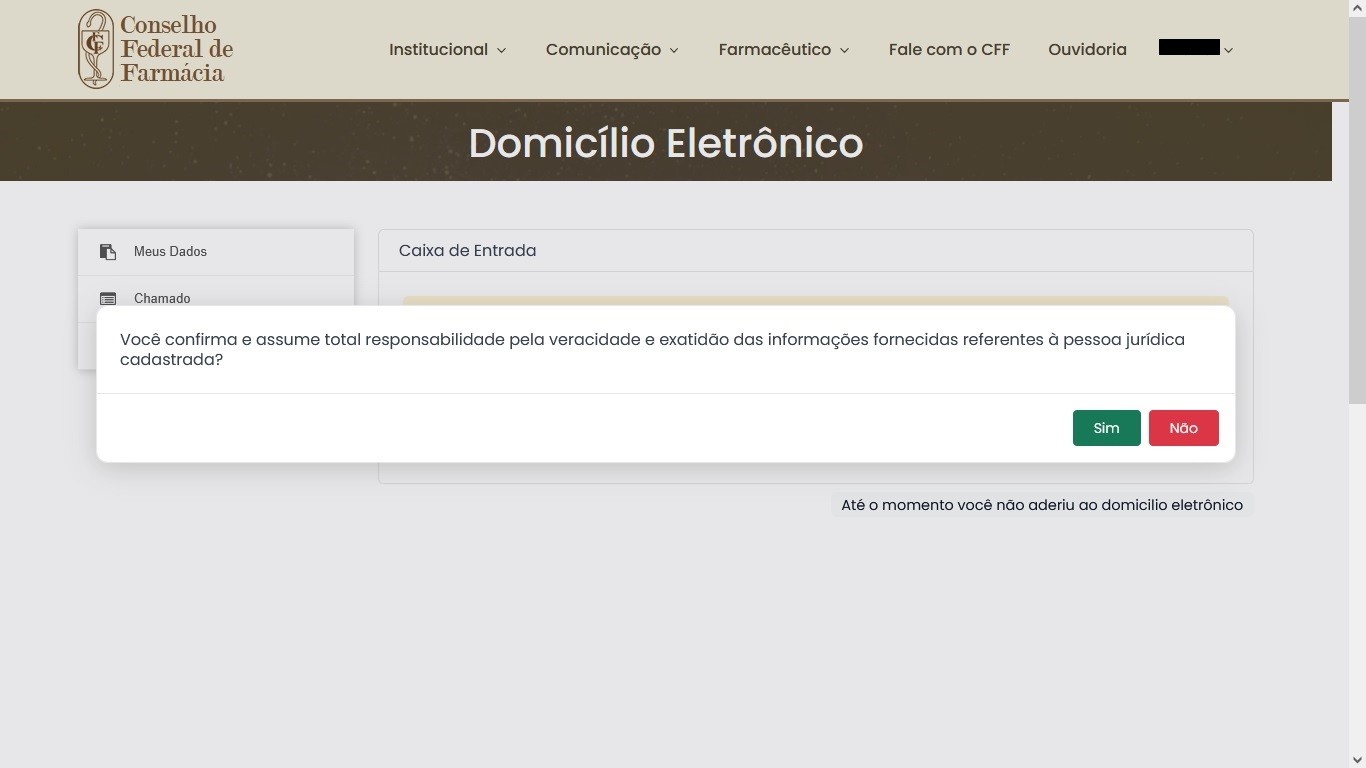Click the Chamado list icon
This screenshot has height=768, width=1366.
pos(108,298)
